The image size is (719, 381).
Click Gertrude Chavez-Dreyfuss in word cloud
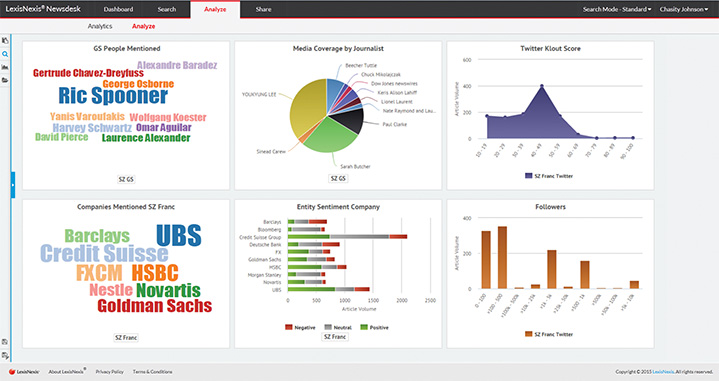88,73
